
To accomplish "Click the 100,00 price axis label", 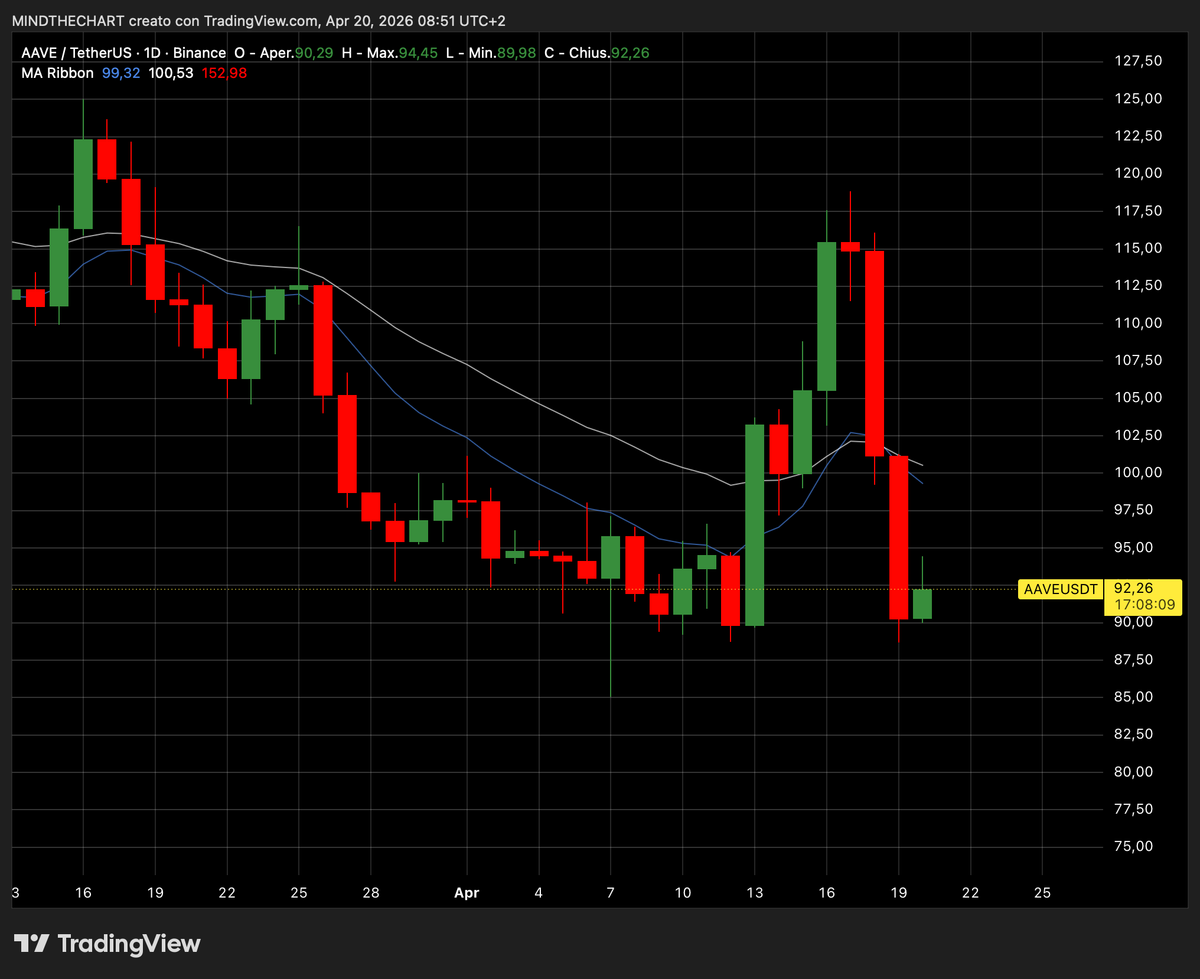I will click(x=1138, y=472).
